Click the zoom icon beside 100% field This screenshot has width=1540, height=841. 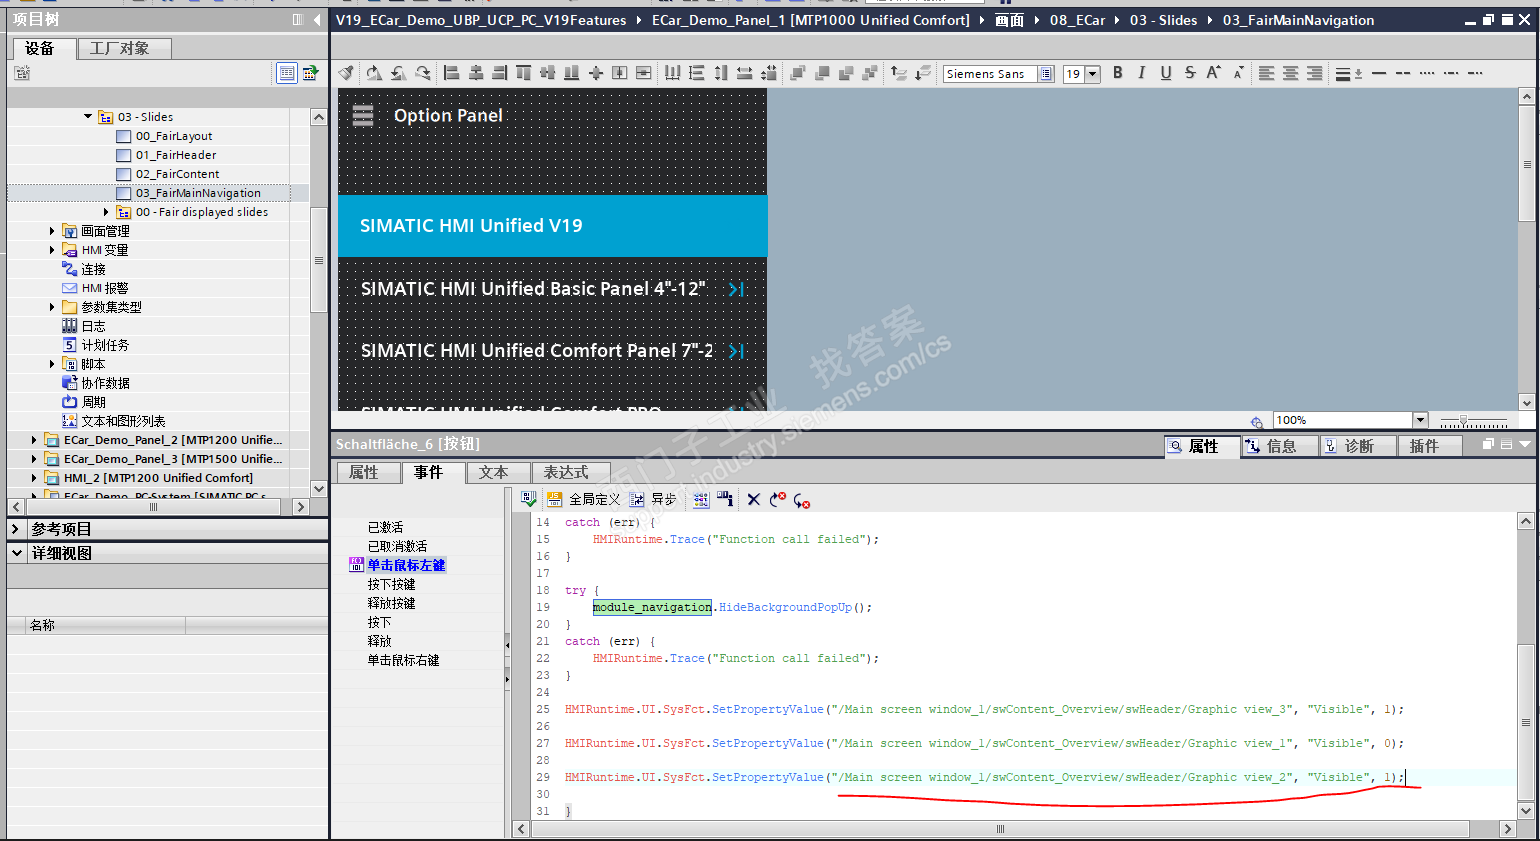(x=1257, y=421)
